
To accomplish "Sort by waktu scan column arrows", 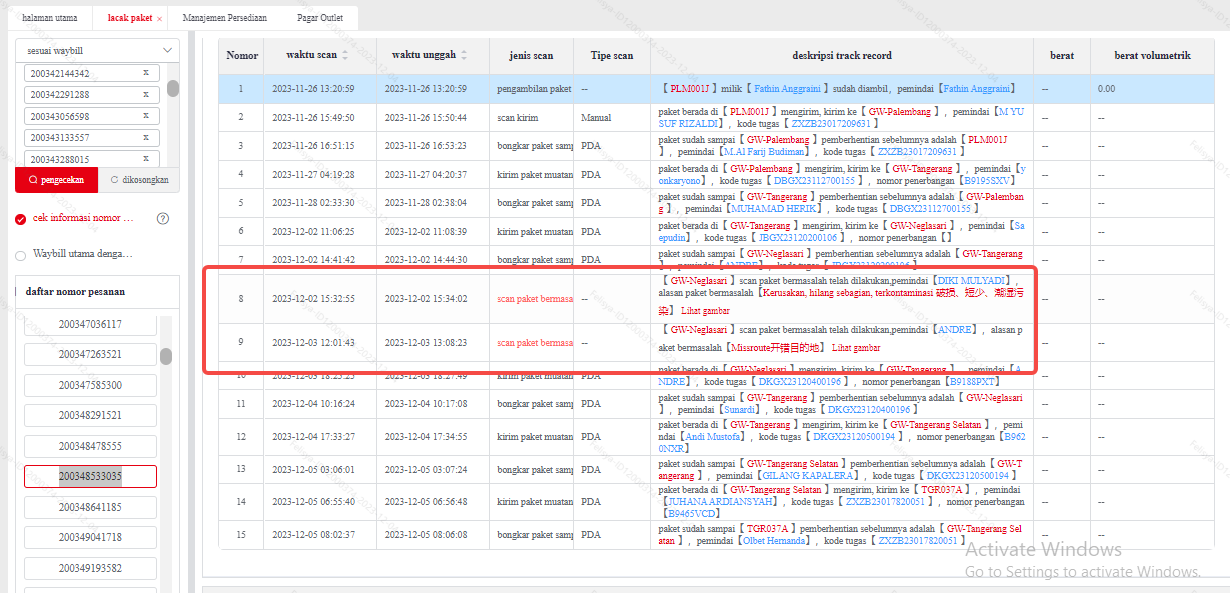I will pyautogui.click(x=346, y=55).
